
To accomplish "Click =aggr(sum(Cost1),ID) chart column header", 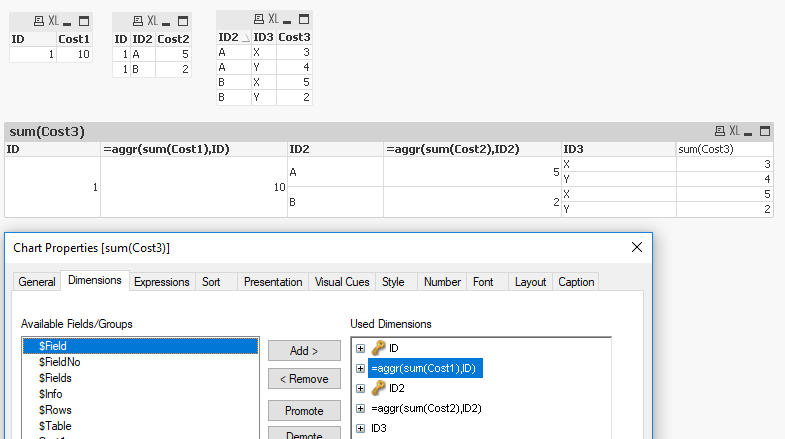I will (x=194, y=149).
